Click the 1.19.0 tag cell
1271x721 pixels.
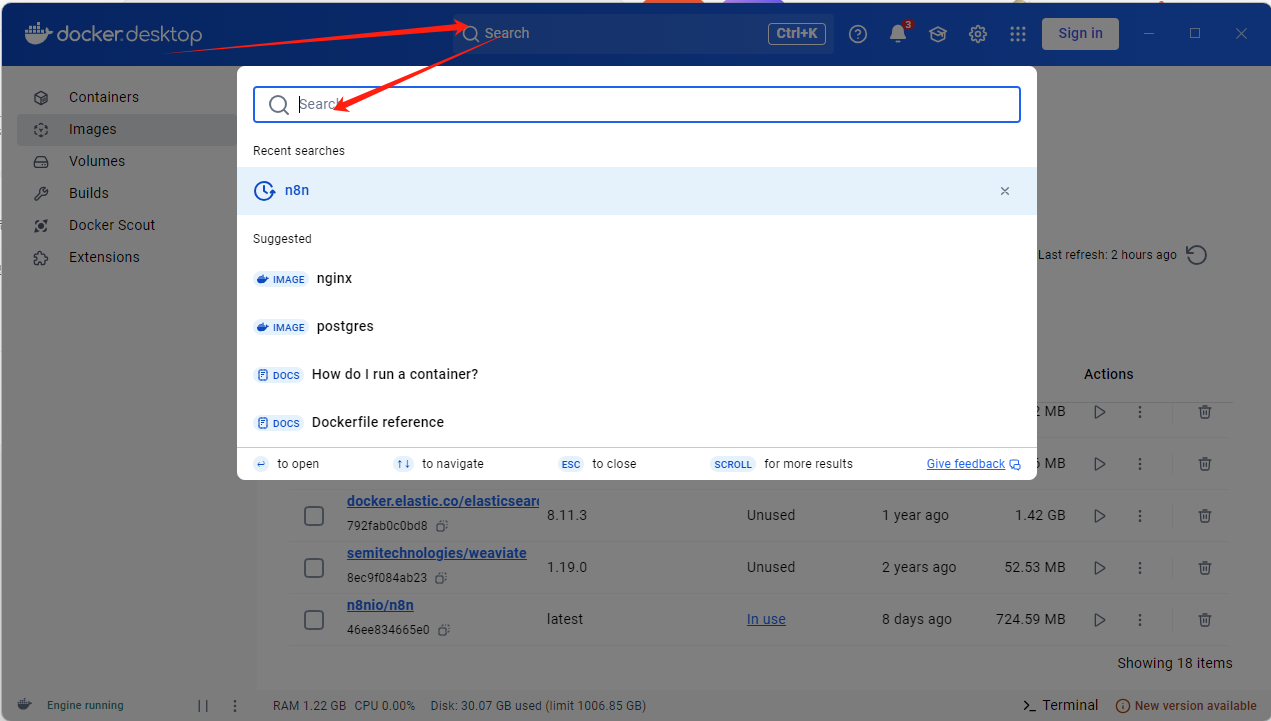tap(567, 568)
